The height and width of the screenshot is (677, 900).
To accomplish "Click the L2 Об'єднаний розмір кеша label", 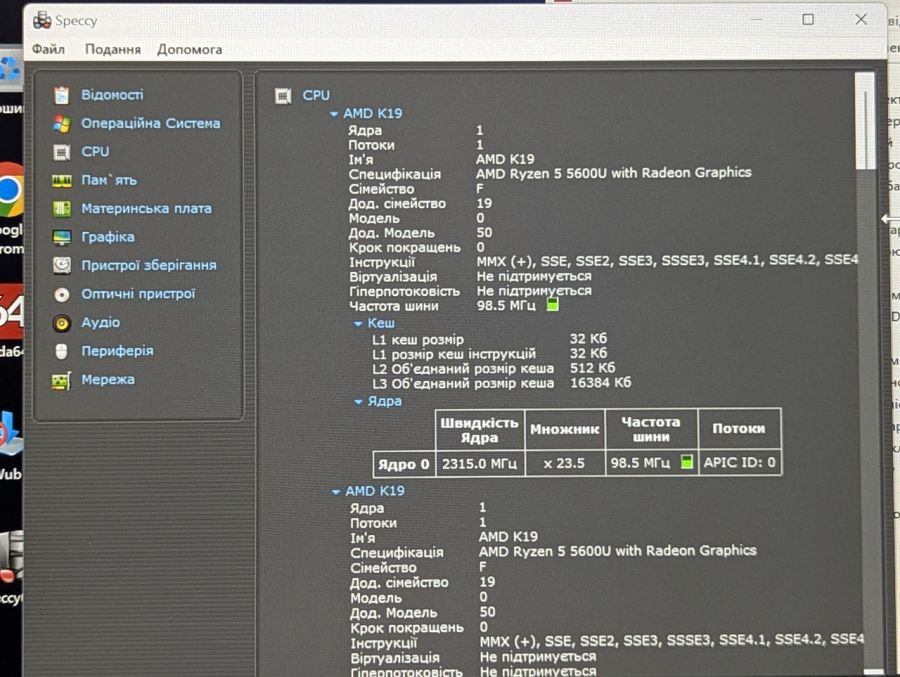I will 463,369.
